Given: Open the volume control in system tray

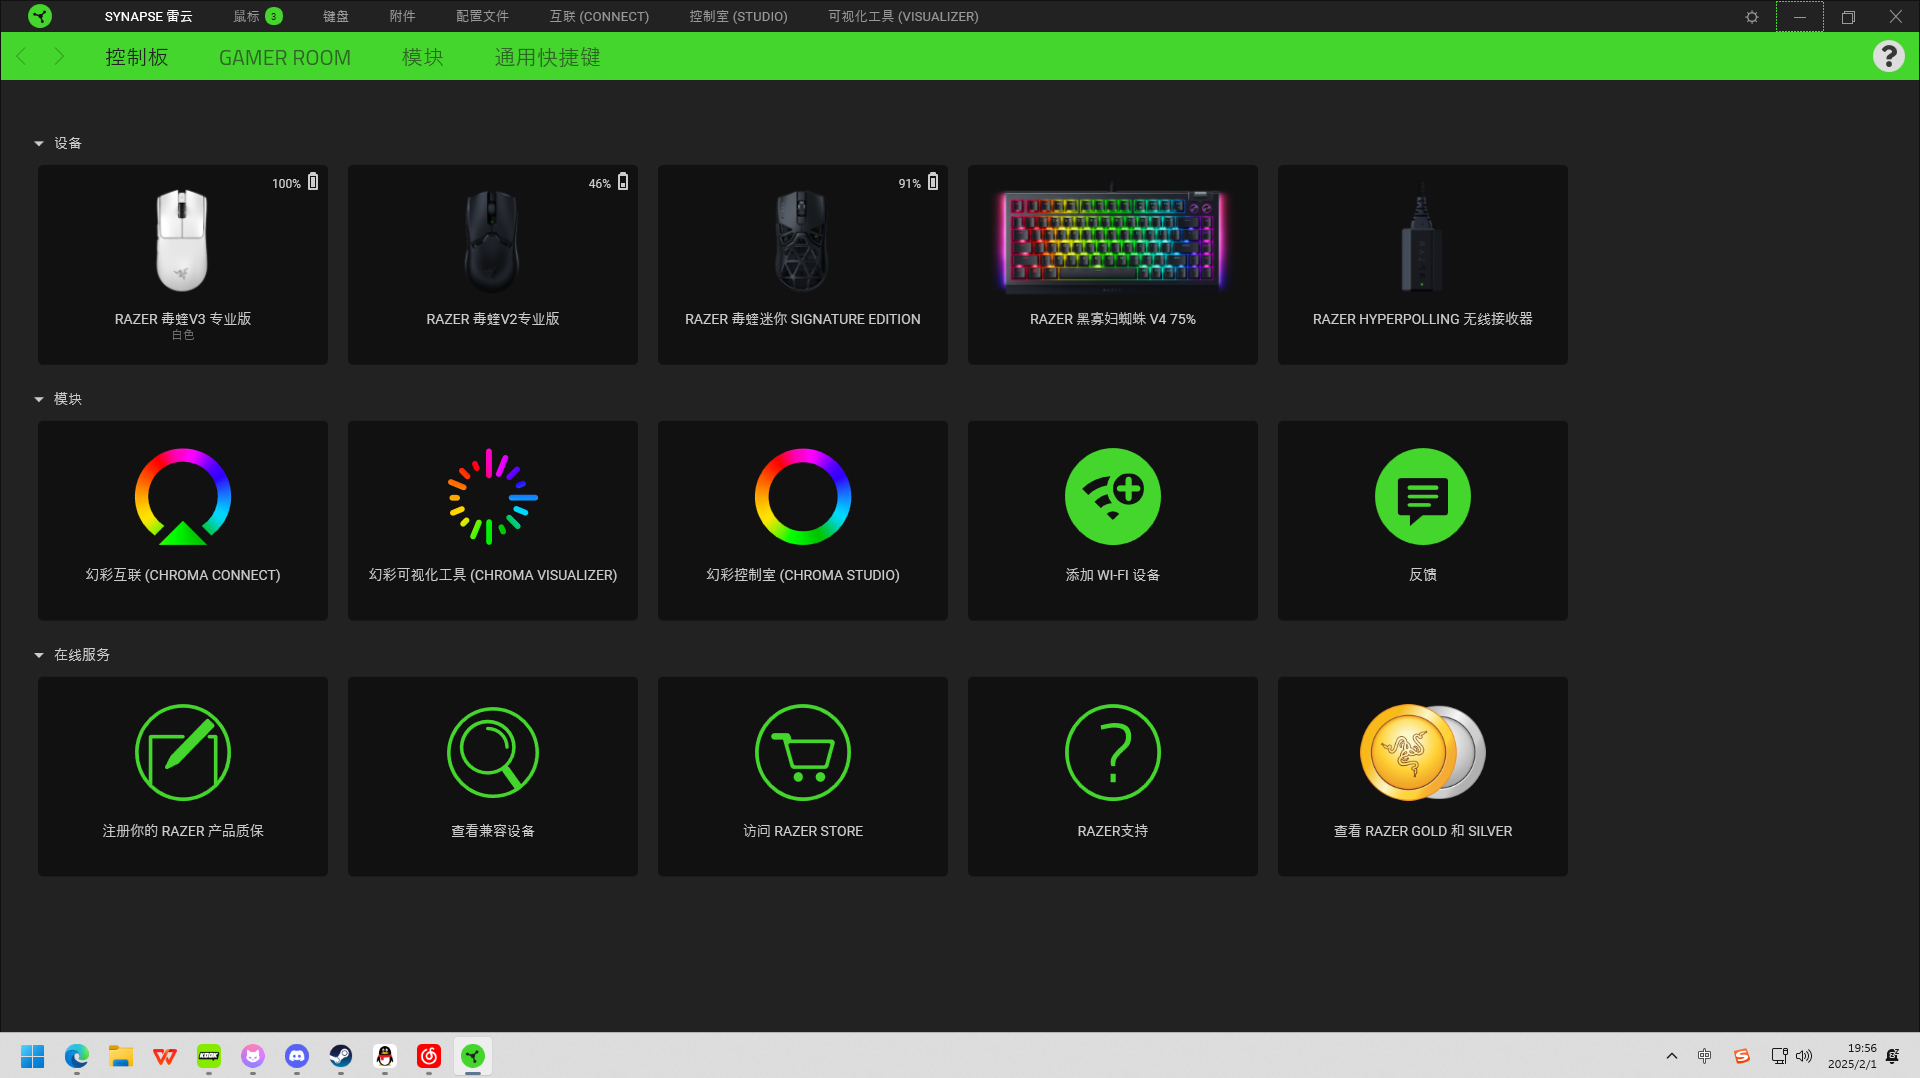Looking at the screenshot, I should pos(1804,1056).
